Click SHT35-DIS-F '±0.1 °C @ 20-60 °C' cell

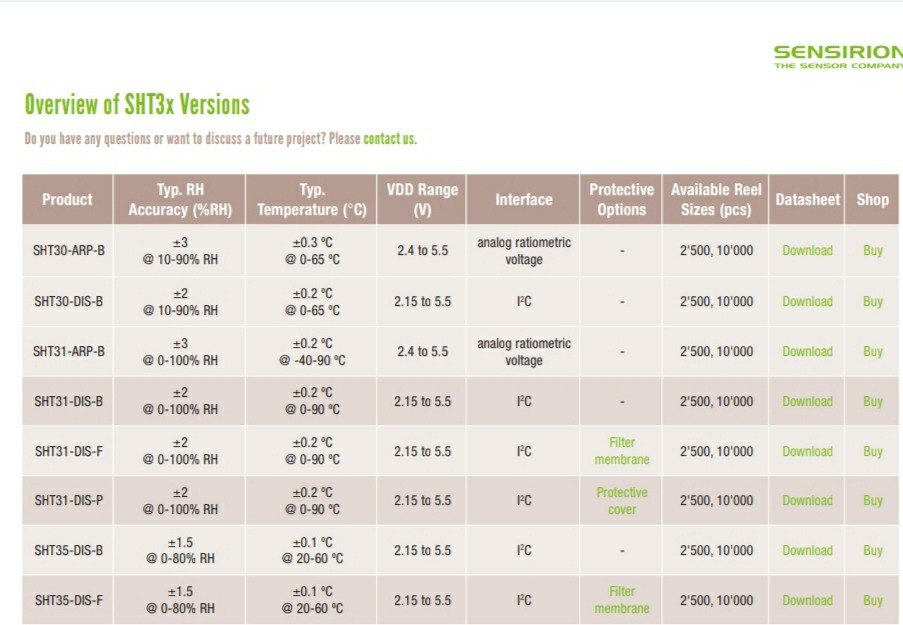coord(312,600)
